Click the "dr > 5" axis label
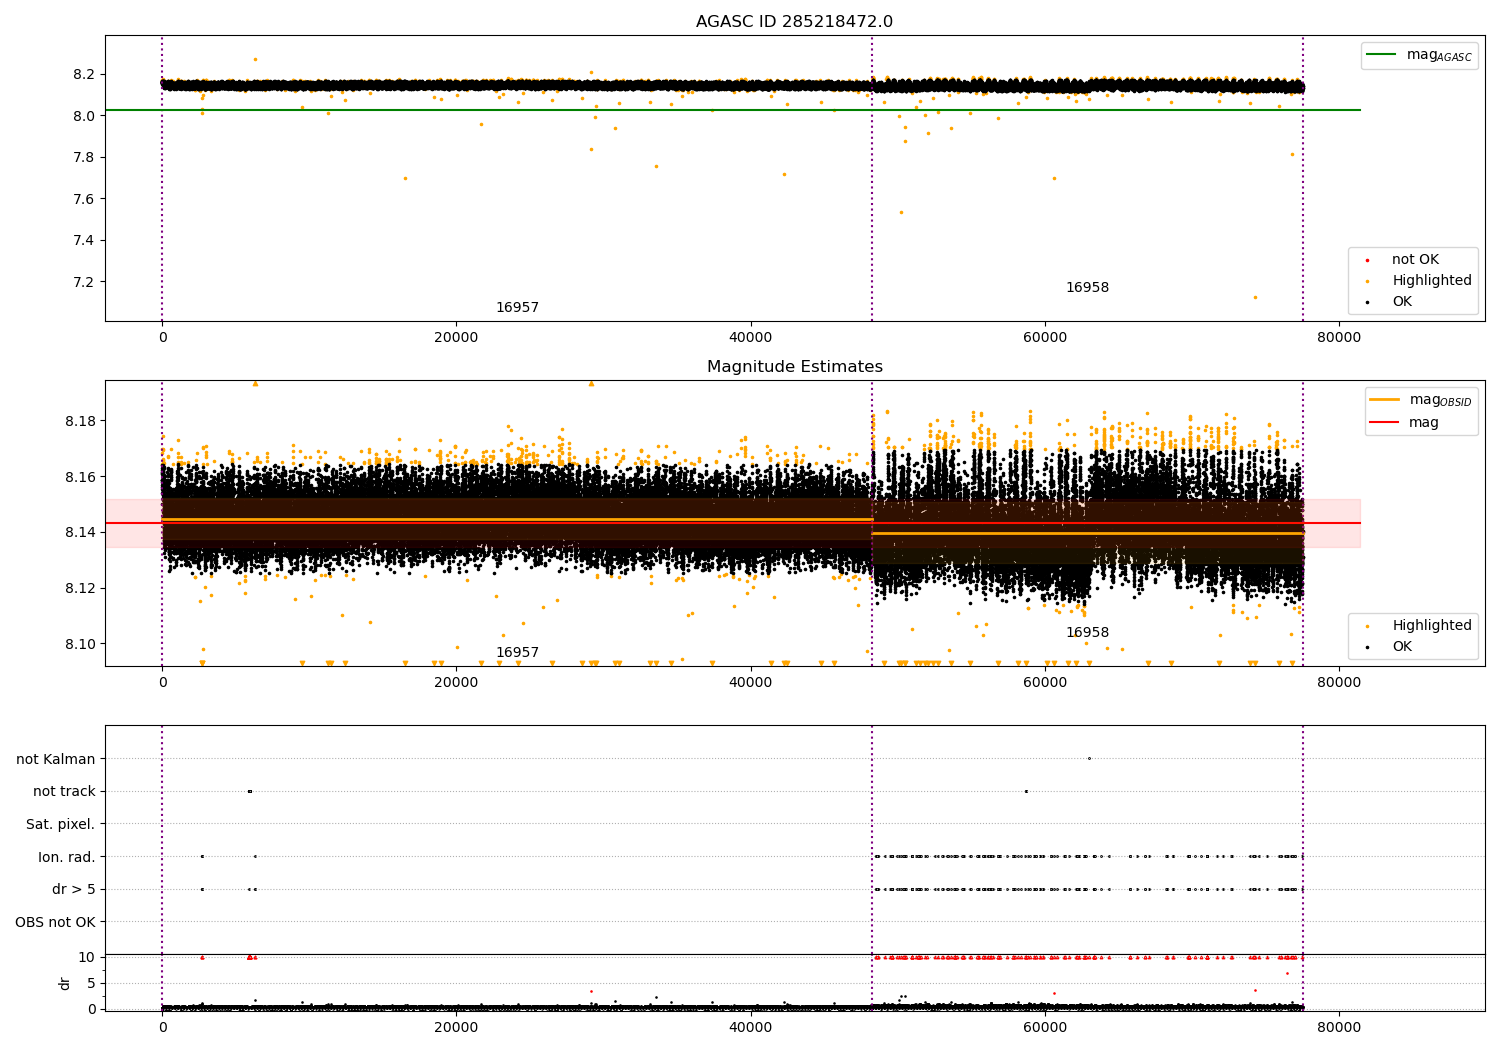The image size is (1500, 1050). point(74,889)
